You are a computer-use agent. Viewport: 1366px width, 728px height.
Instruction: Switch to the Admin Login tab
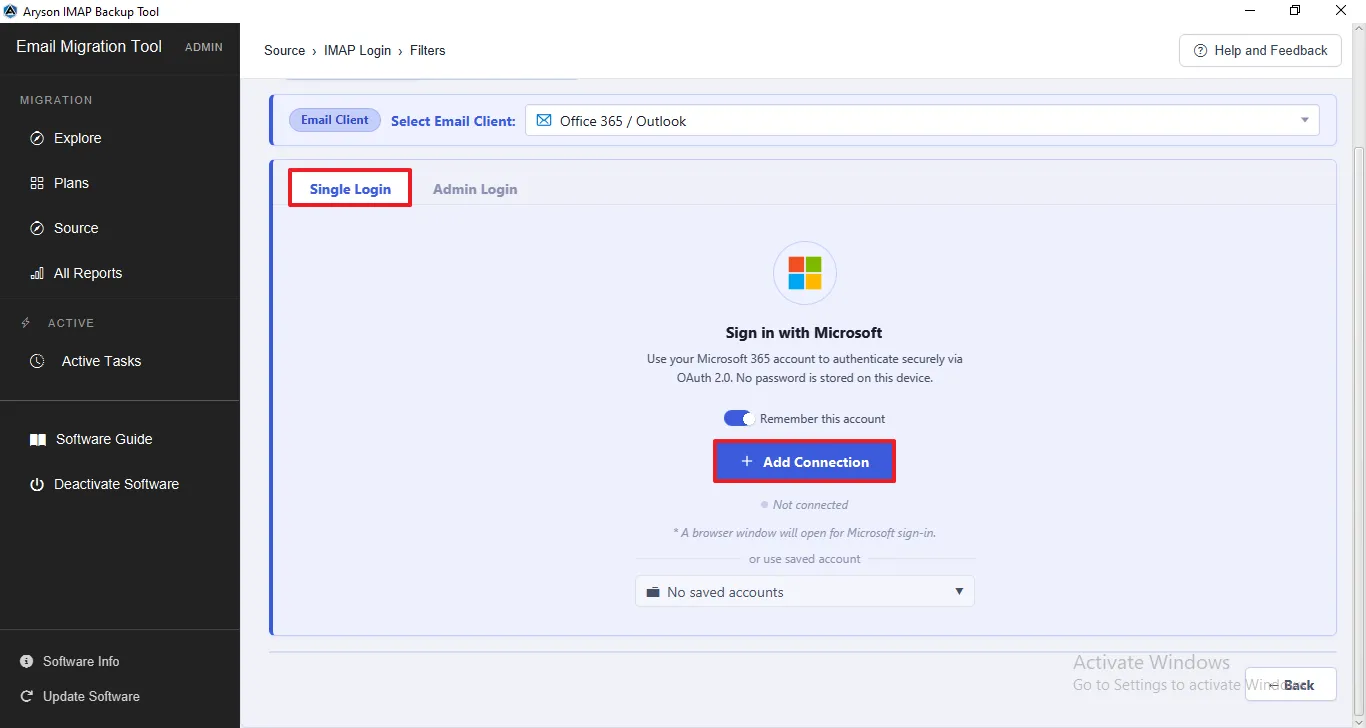click(475, 189)
